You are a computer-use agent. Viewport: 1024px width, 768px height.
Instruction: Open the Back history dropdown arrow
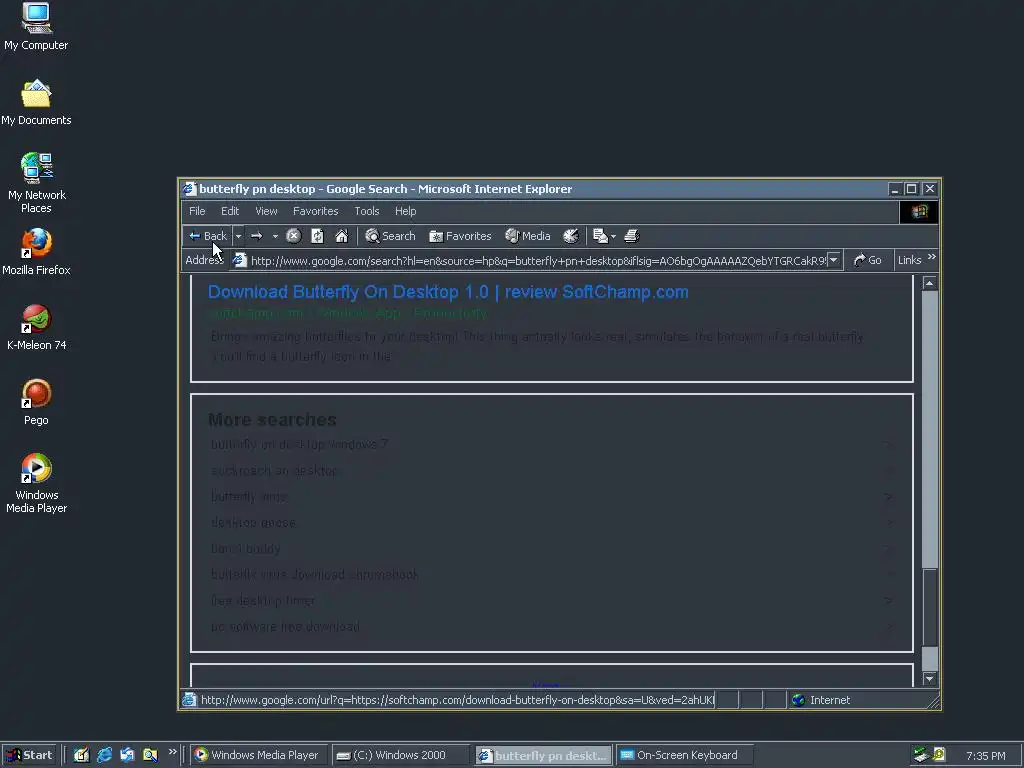point(238,236)
